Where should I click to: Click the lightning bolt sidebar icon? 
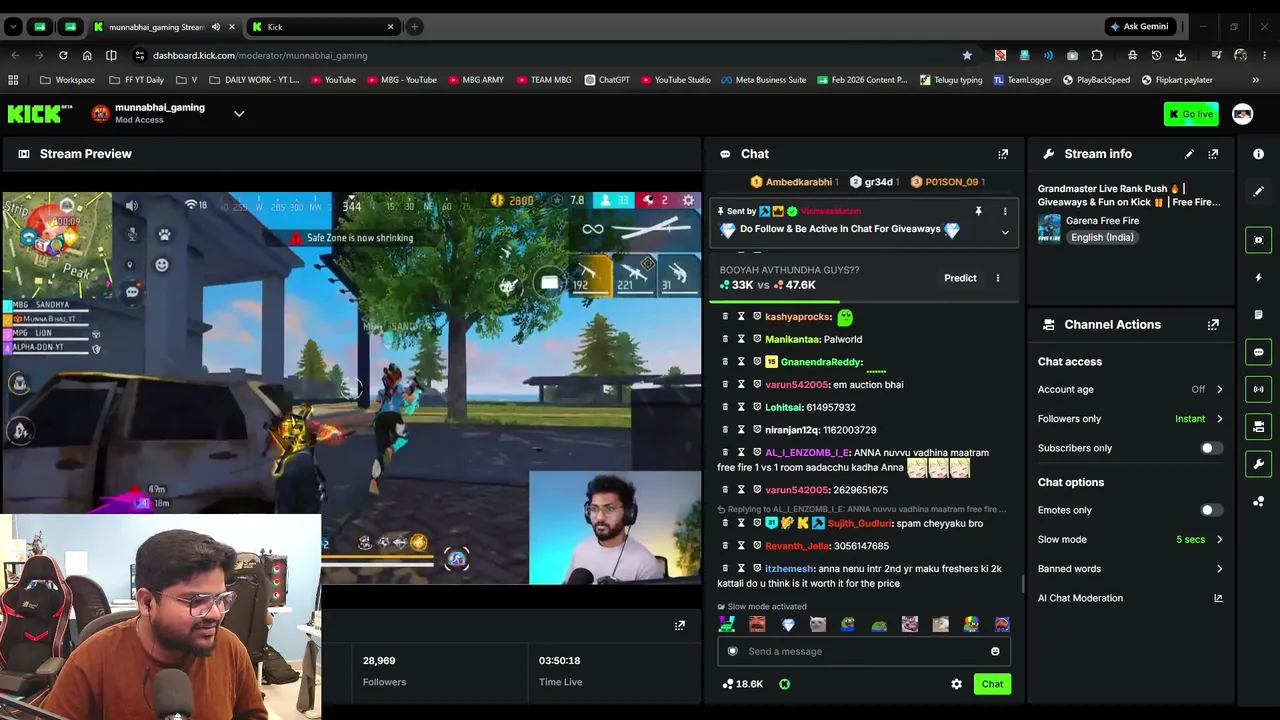pyautogui.click(x=1258, y=277)
